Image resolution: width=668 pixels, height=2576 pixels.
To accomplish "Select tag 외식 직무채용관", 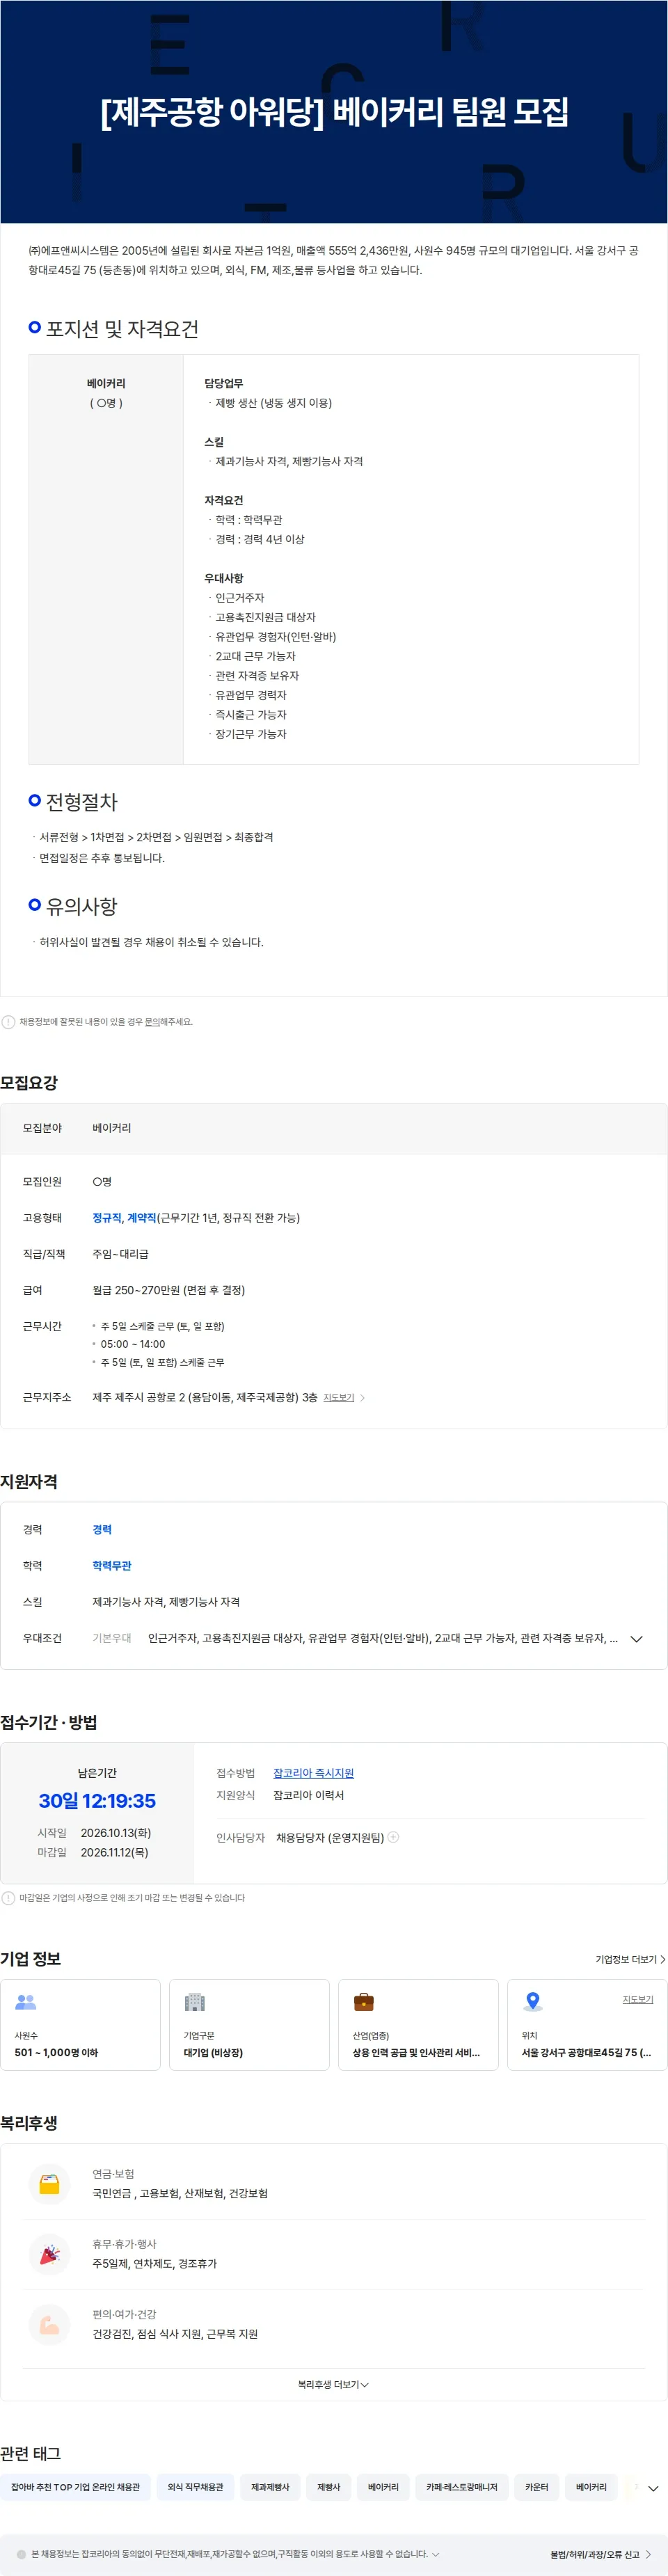I will pos(196,2487).
